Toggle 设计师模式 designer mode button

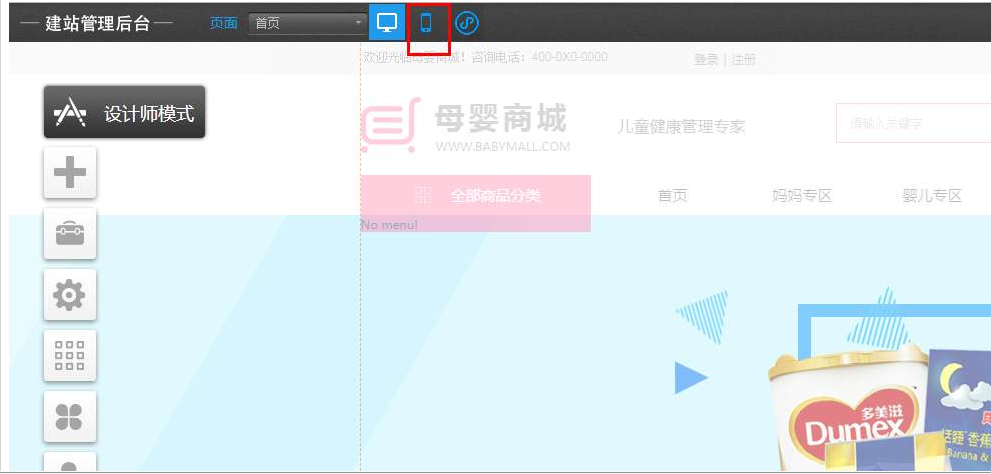coord(124,113)
